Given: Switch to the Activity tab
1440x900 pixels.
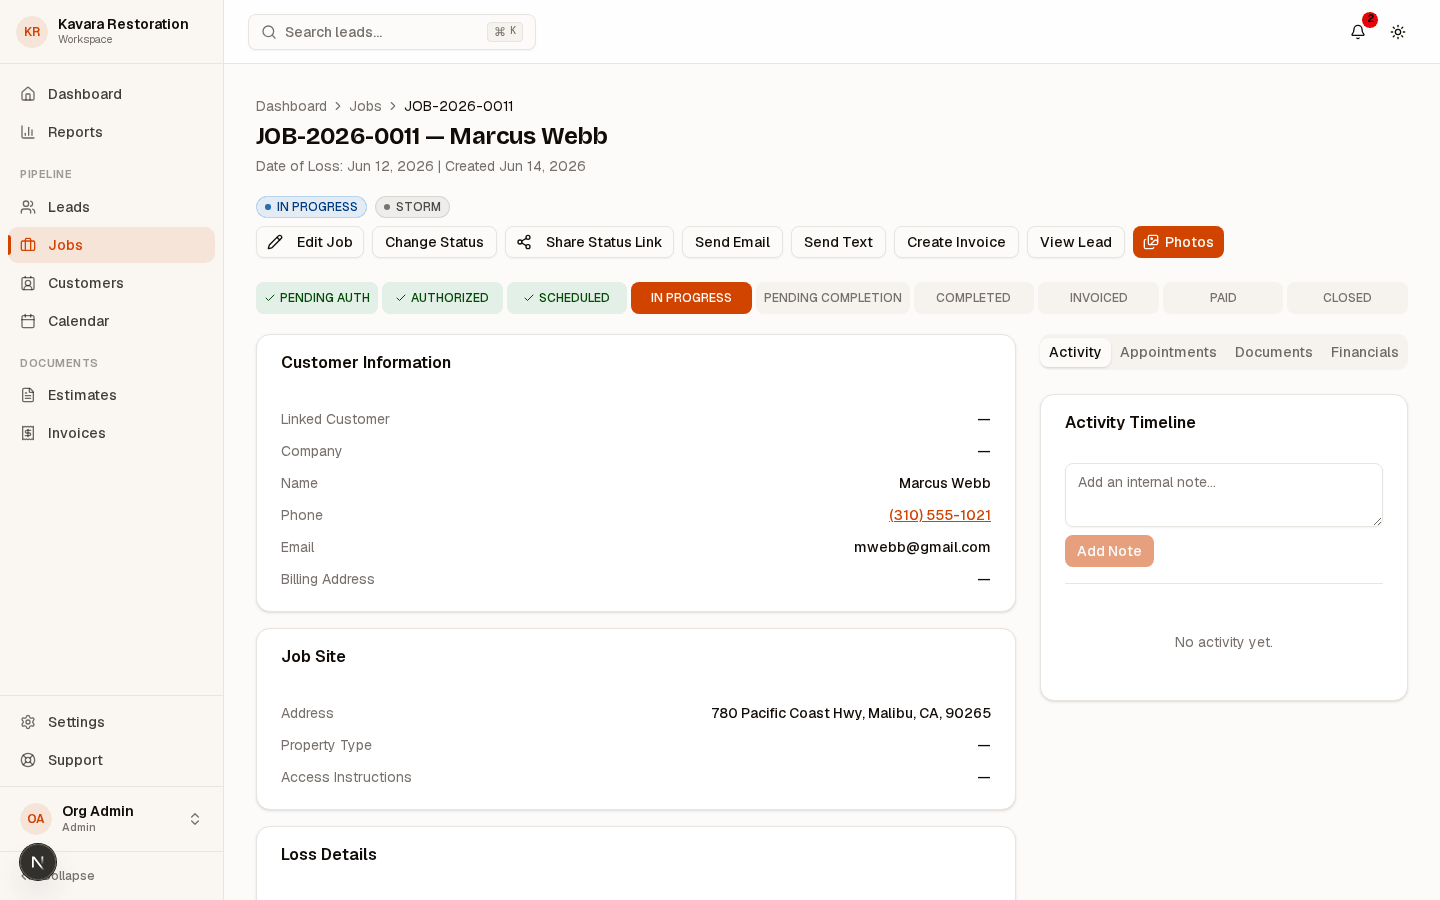Looking at the screenshot, I should pyautogui.click(x=1075, y=352).
